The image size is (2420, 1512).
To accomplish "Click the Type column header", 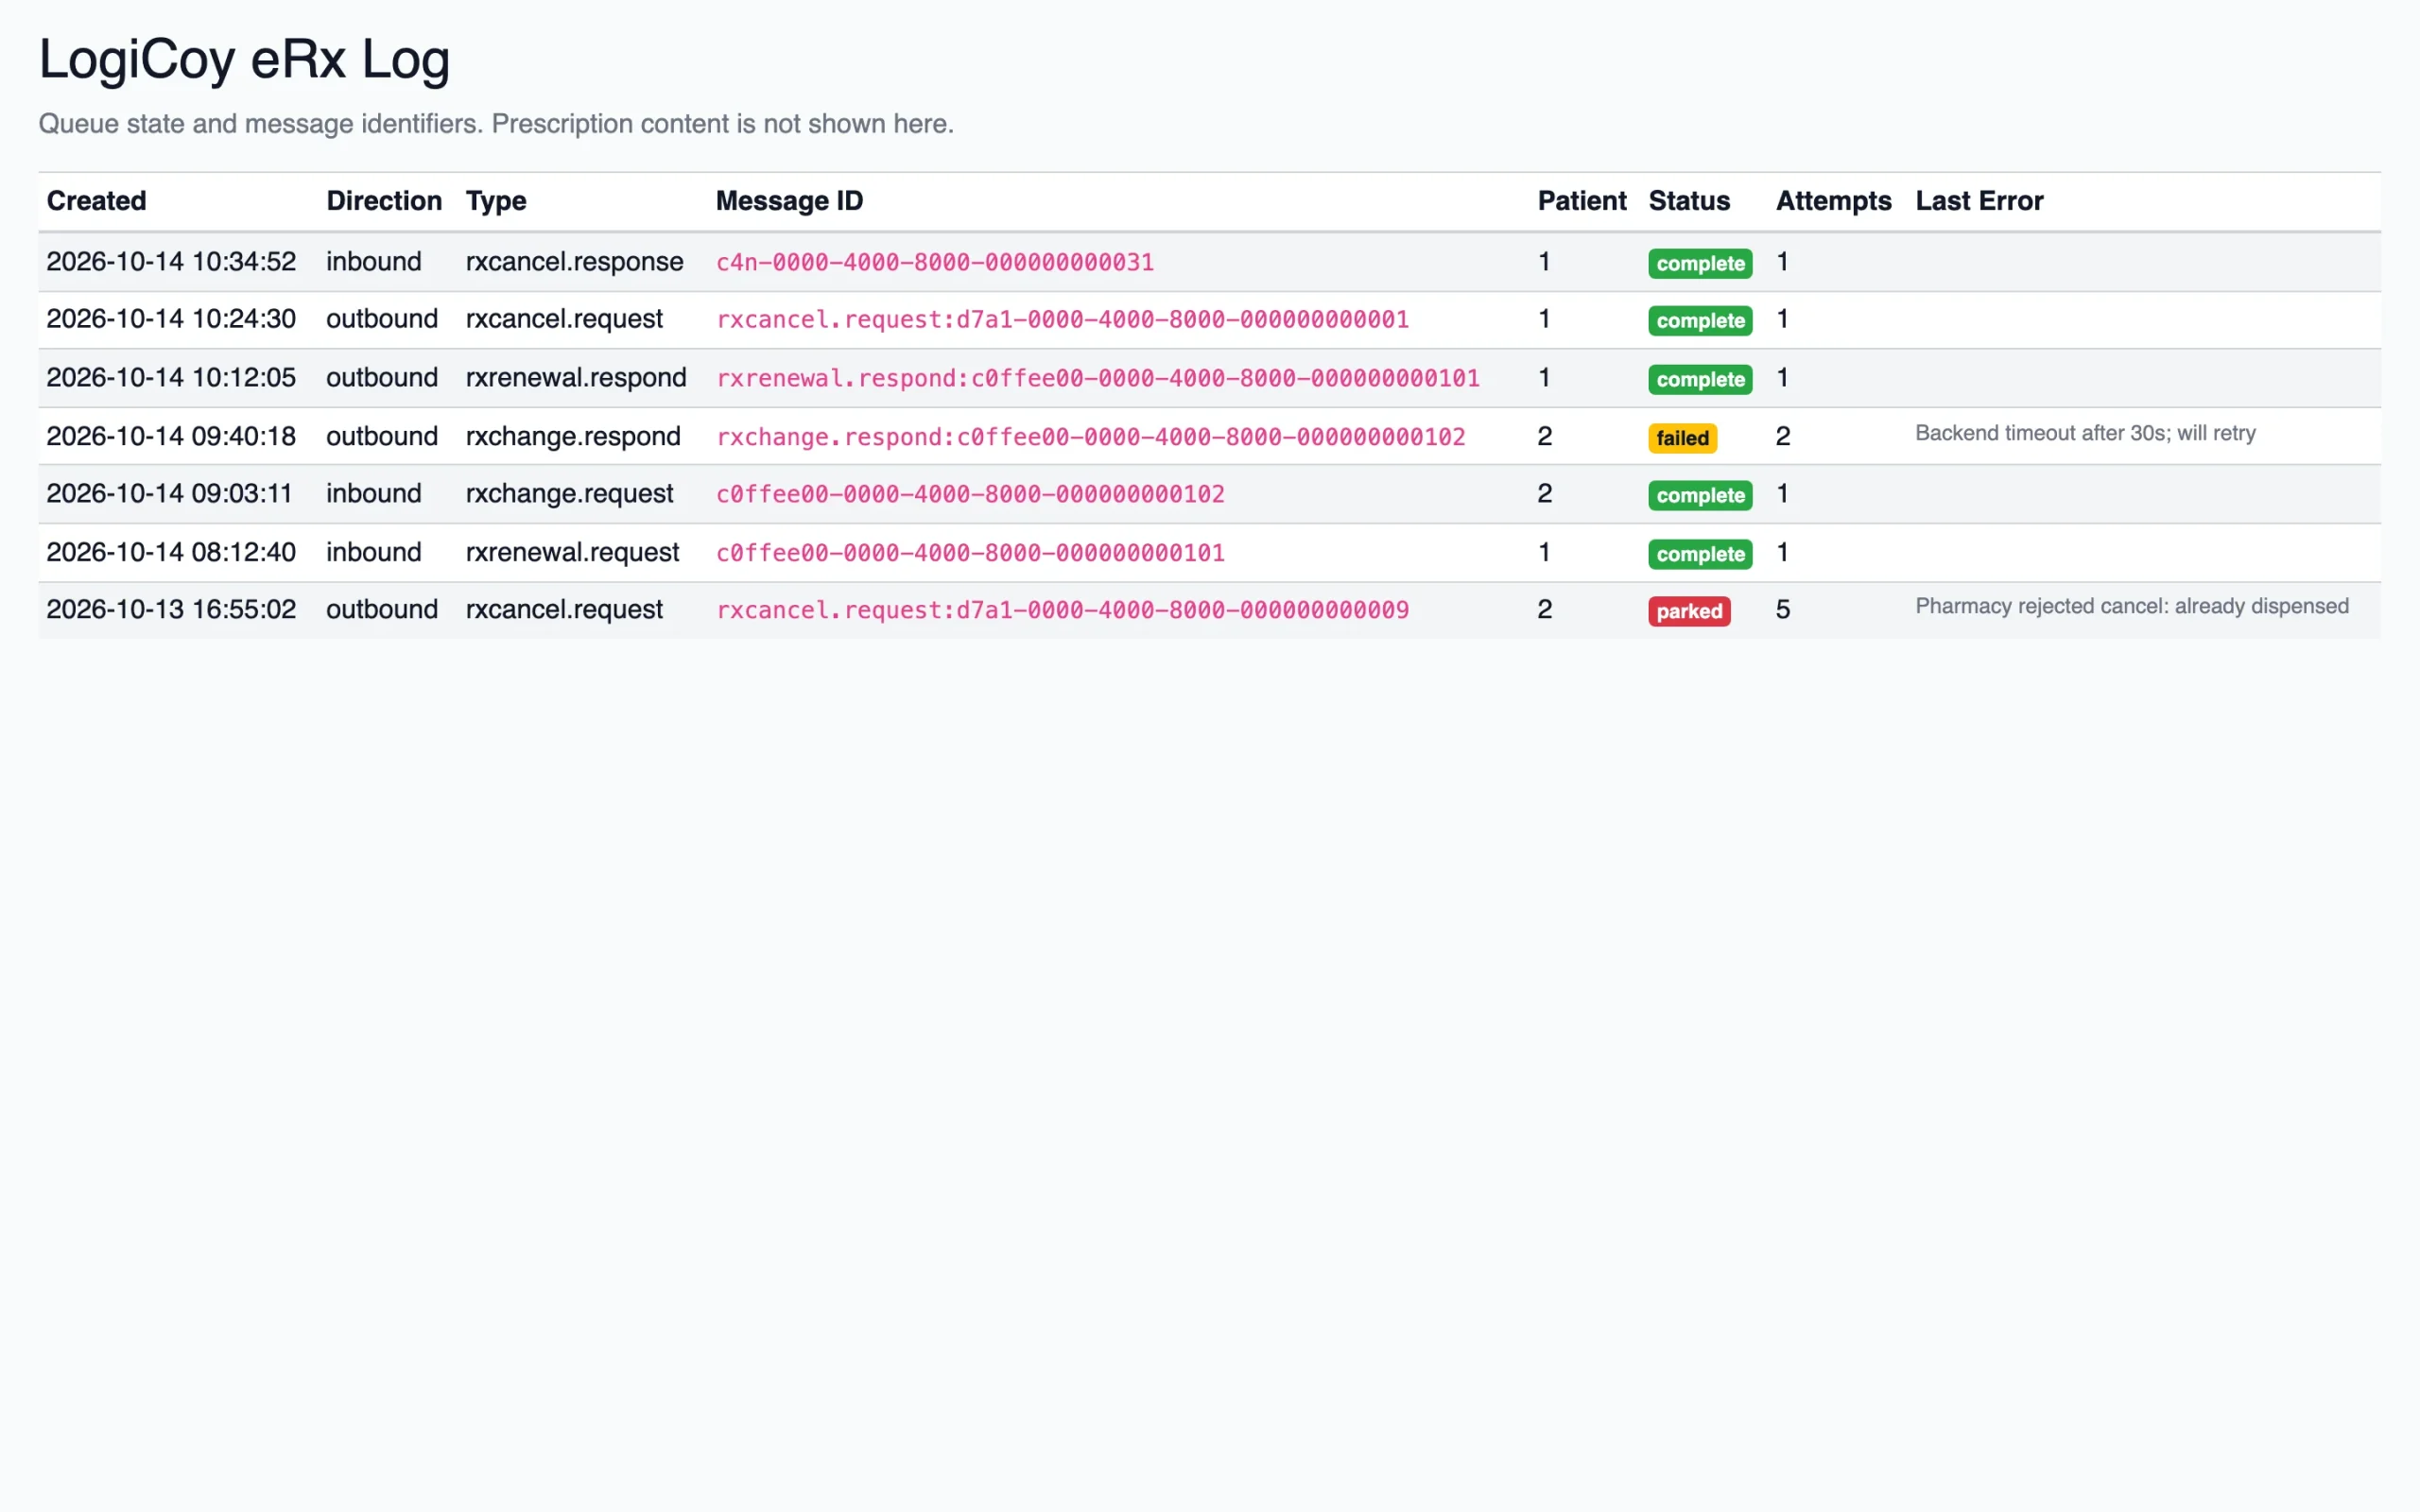I will pyautogui.click(x=496, y=201).
